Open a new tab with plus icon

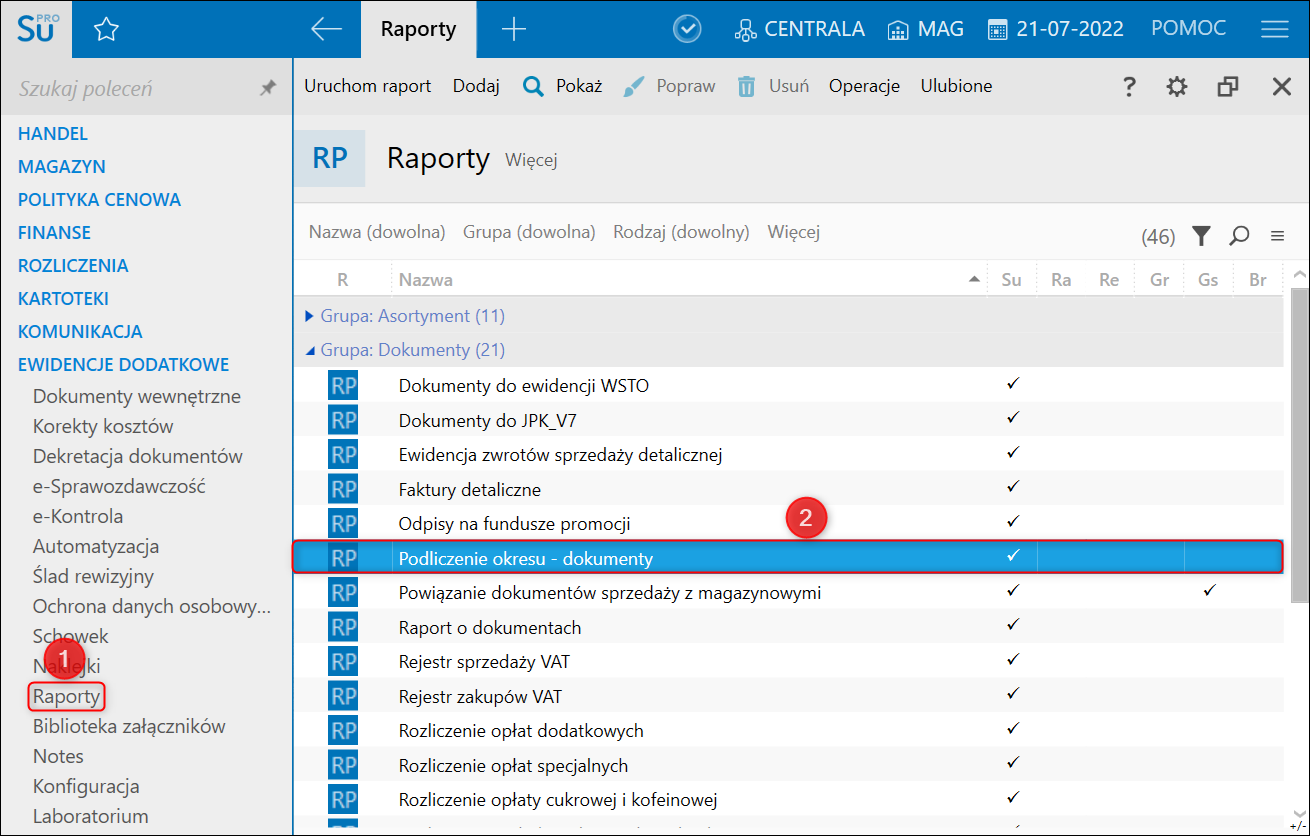pos(513,30)
